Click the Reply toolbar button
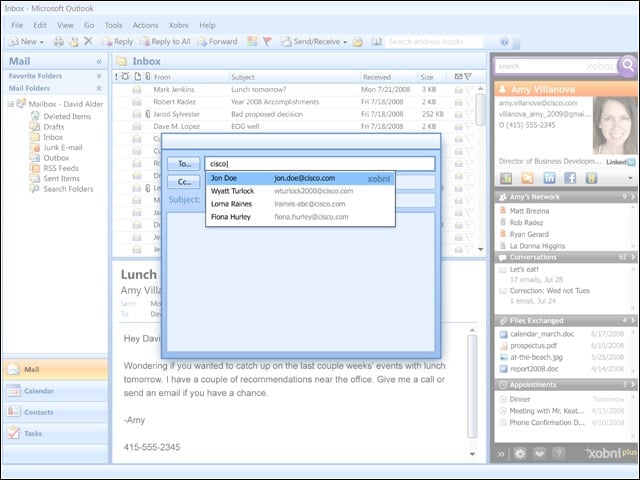This screenshot has width=640, height=480. point(118,41)
